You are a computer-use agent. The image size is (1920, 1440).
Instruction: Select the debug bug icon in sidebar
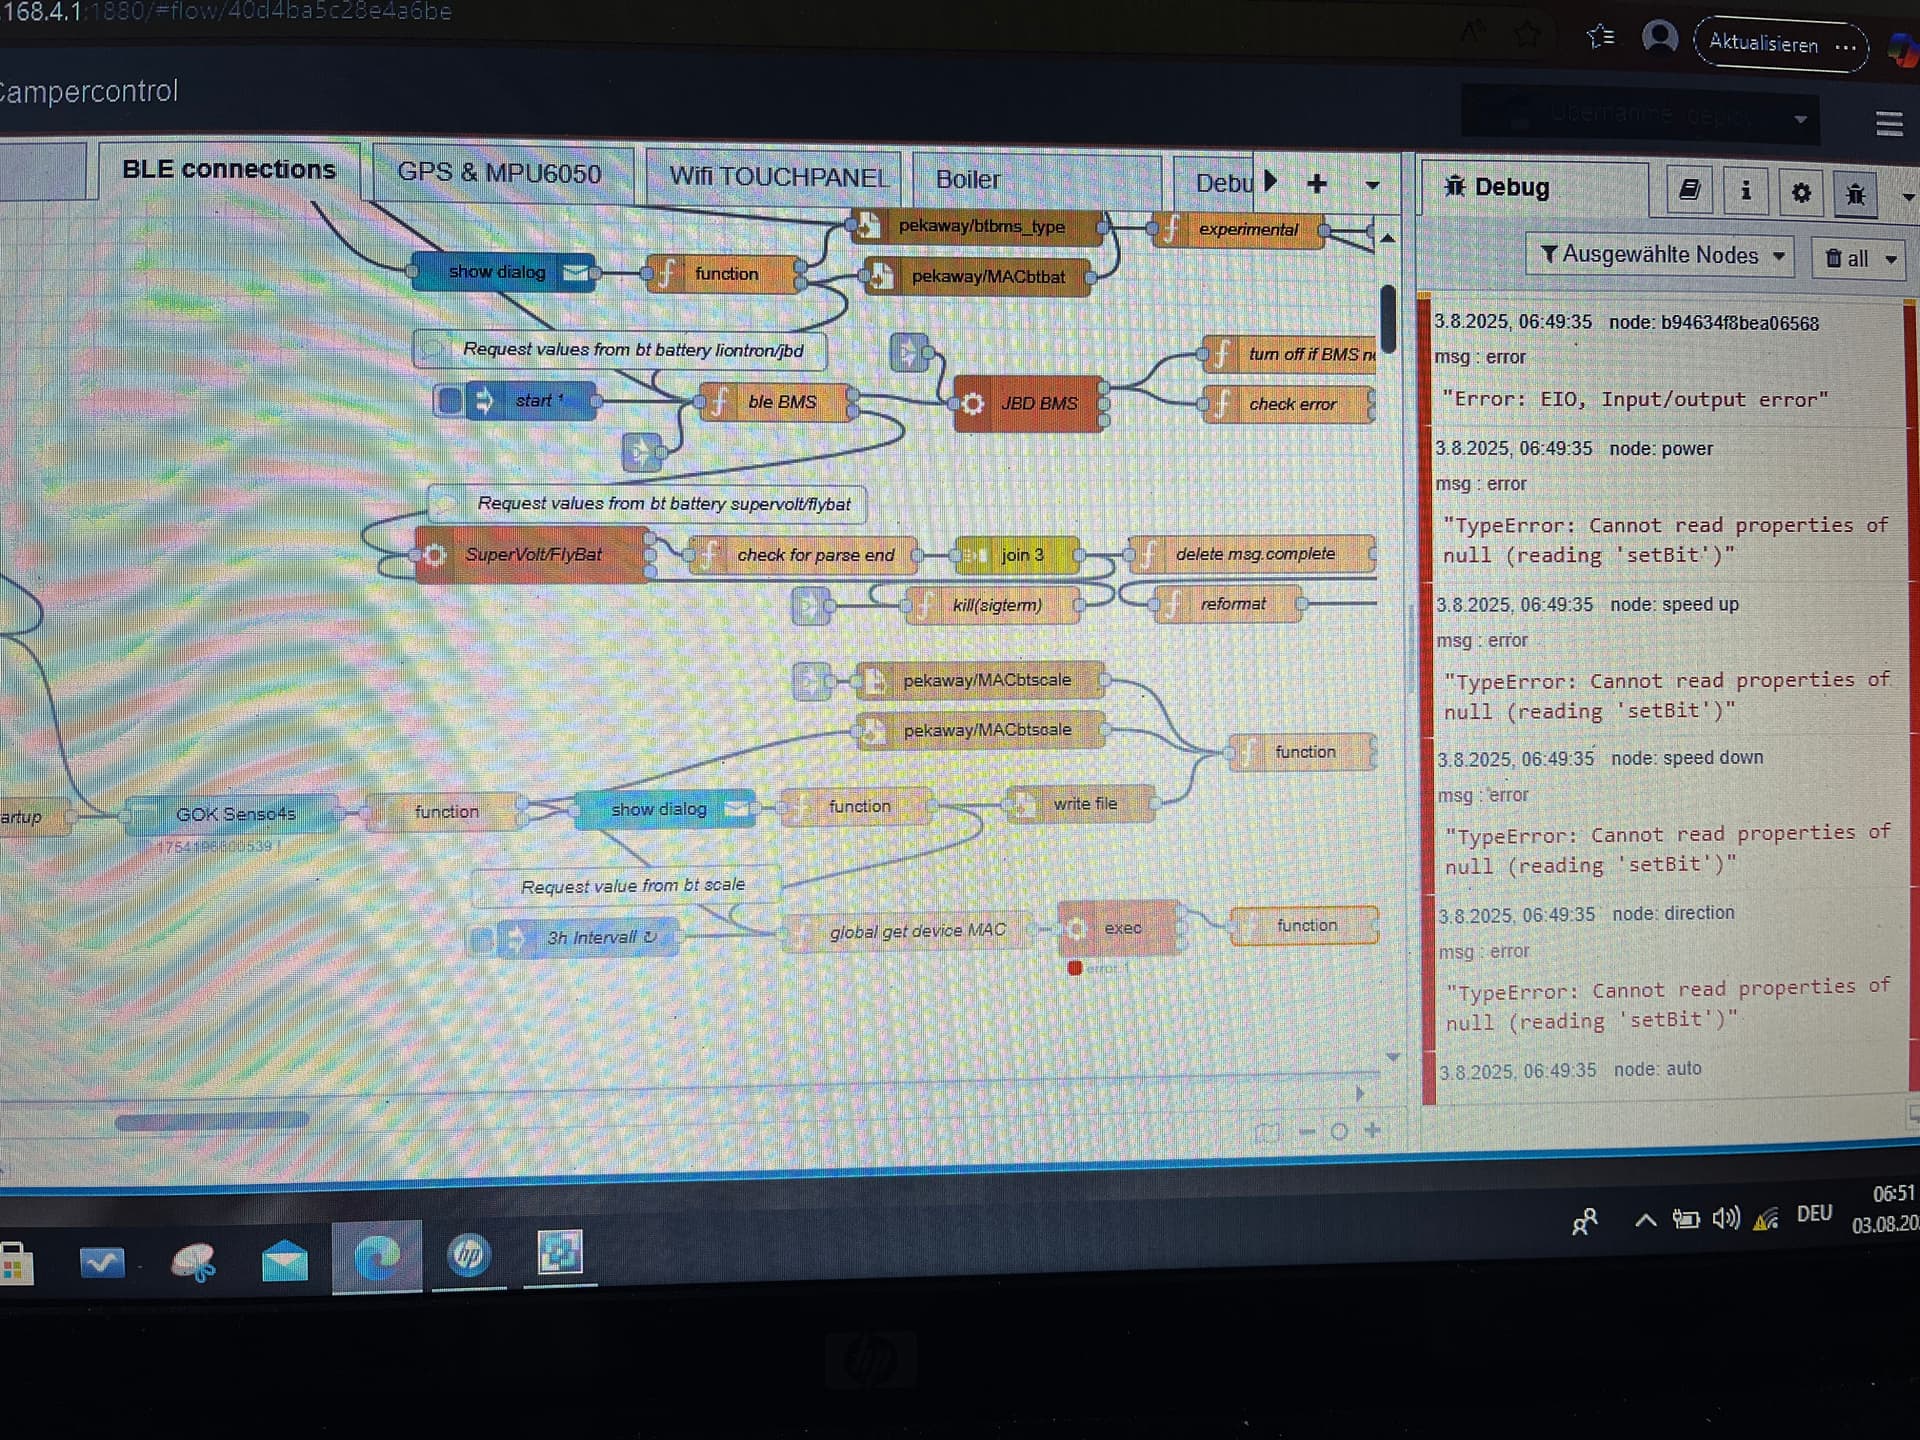point(1855,193)
